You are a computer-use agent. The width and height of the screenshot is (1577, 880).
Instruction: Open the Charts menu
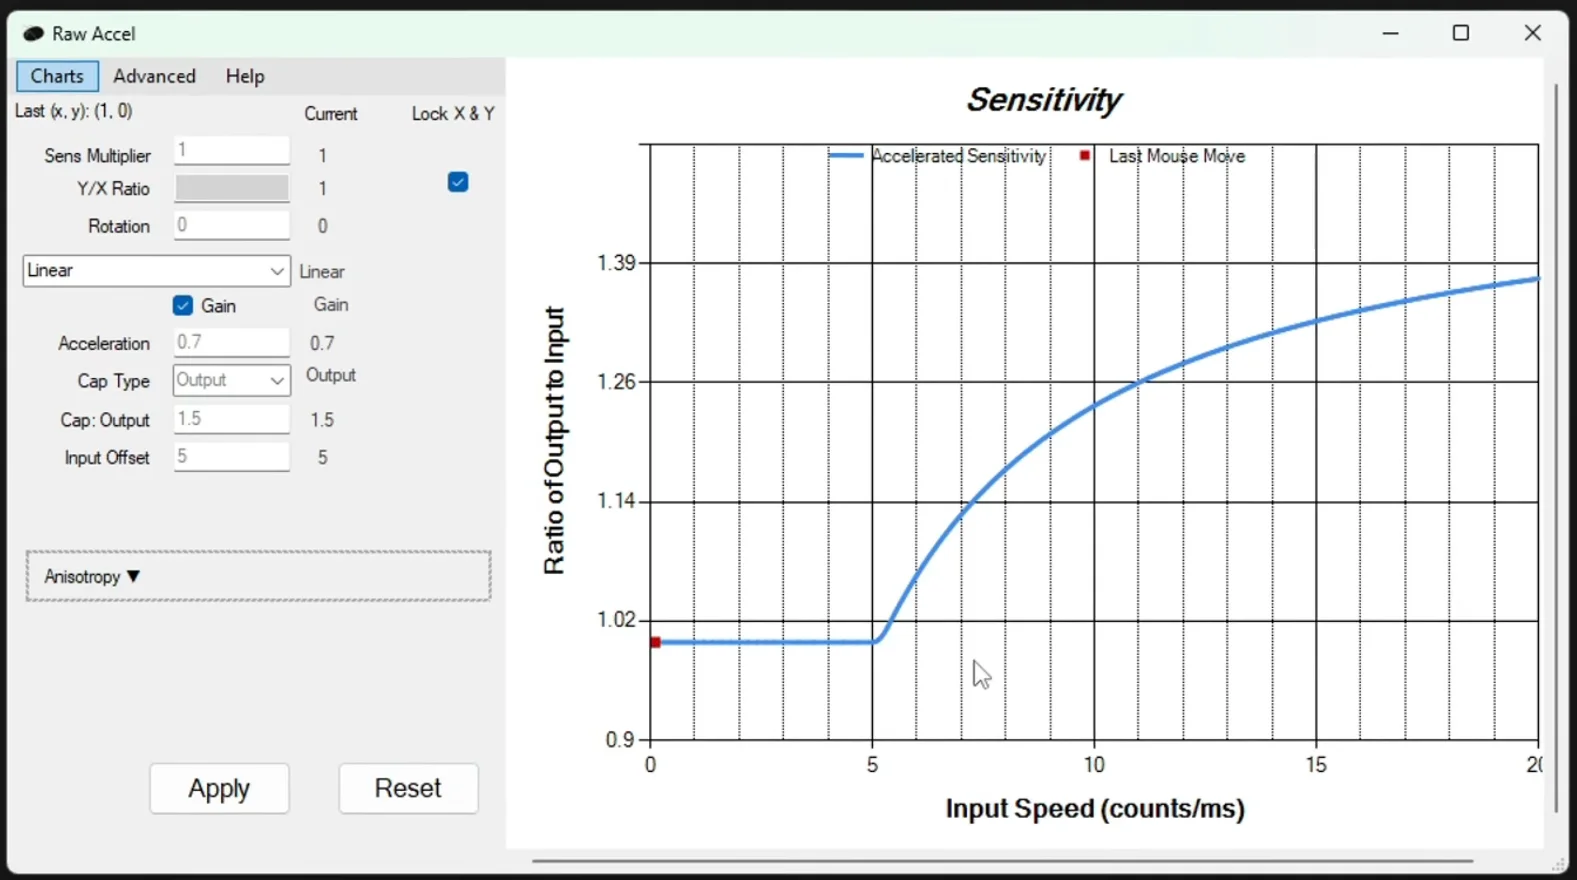(x=57, y=76)
